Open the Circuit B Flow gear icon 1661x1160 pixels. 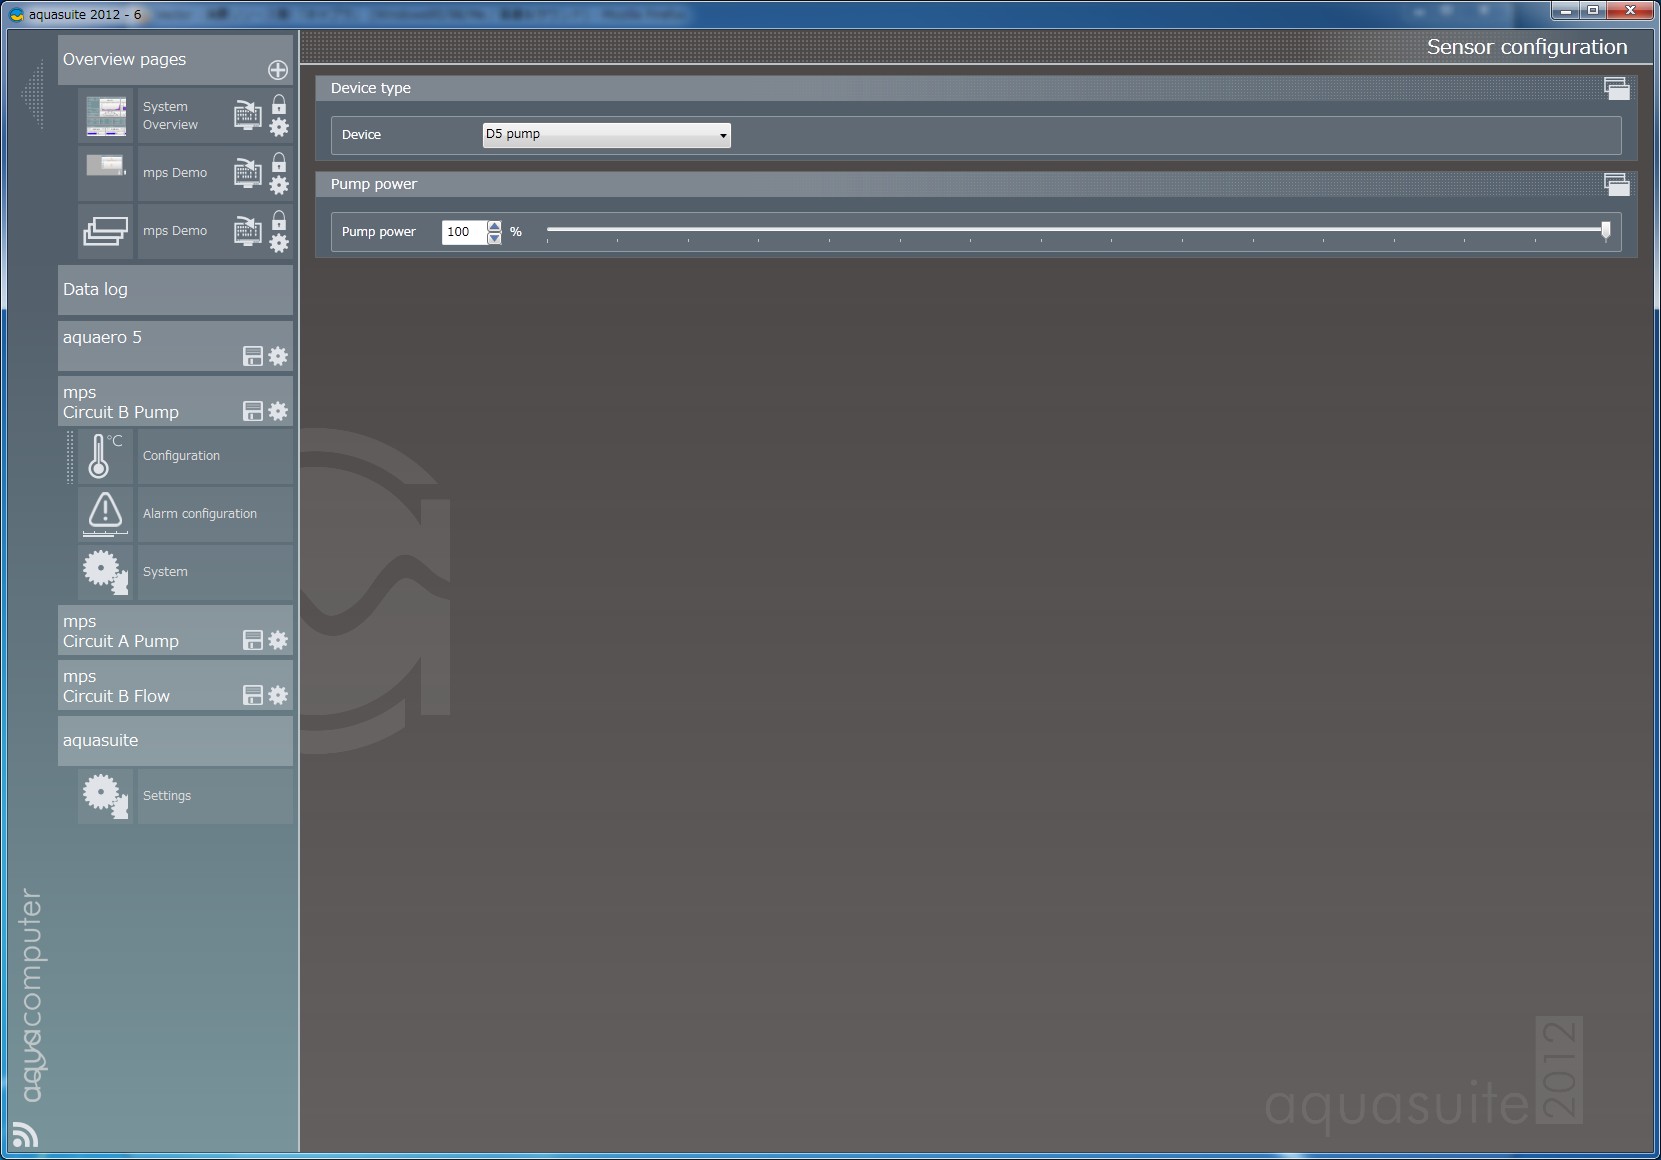pyautogui.click(x=278, y=695)
